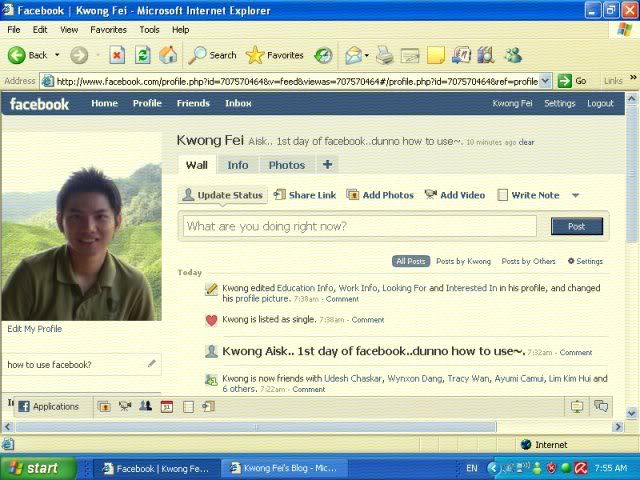640x480 pixels.
Task: Click the Research books toolbar icon
Action: 486,55
